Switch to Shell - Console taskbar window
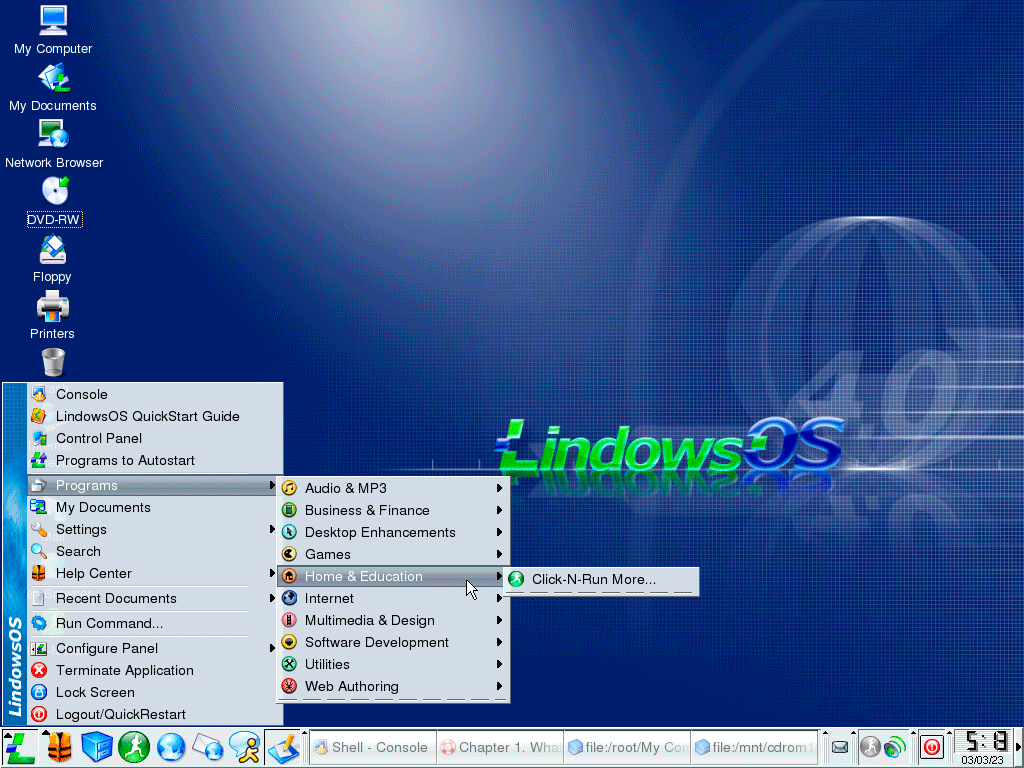This screenshot has height=768, width=1024. pyautogui.click(x=372, y=747)
